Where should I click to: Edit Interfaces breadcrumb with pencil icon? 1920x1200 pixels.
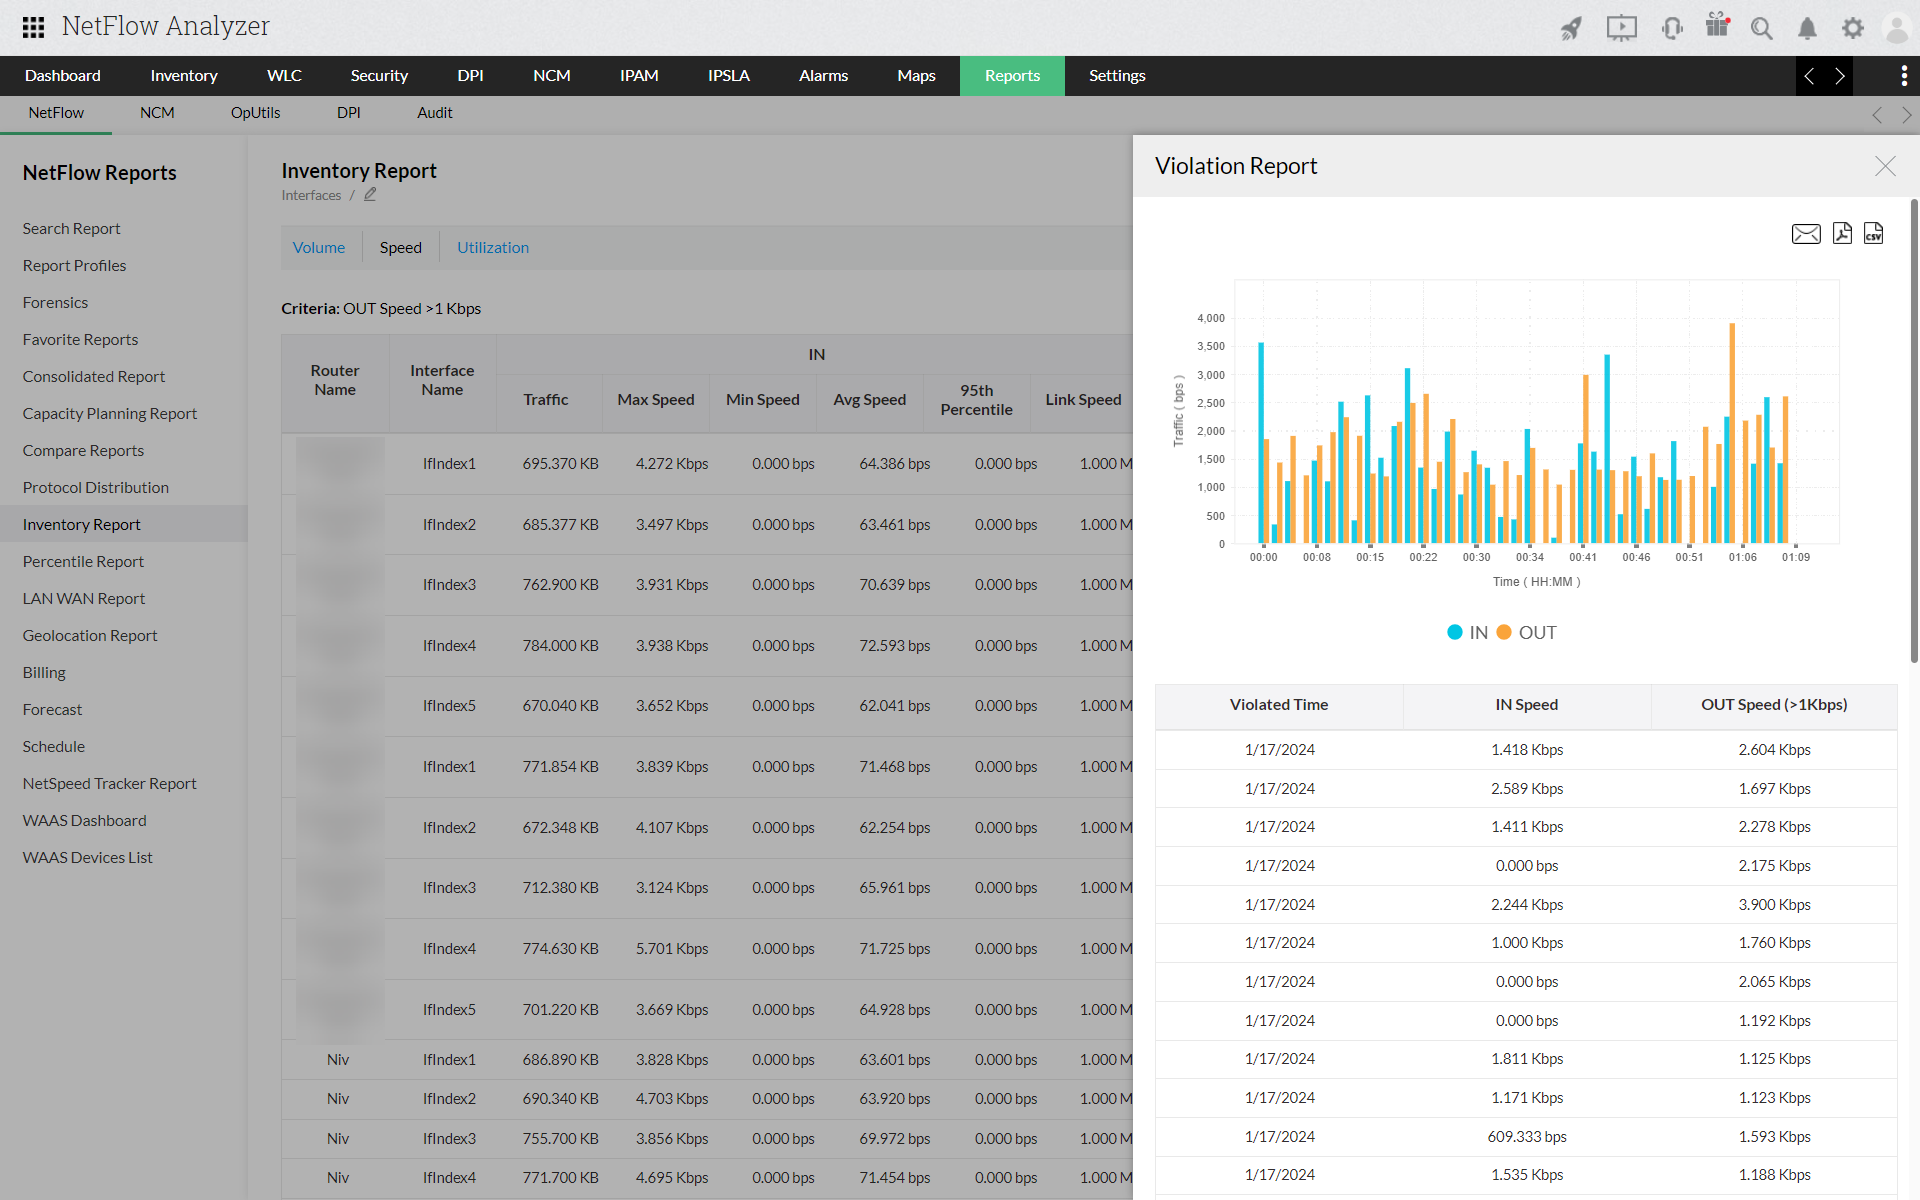[x=370, y=195]
